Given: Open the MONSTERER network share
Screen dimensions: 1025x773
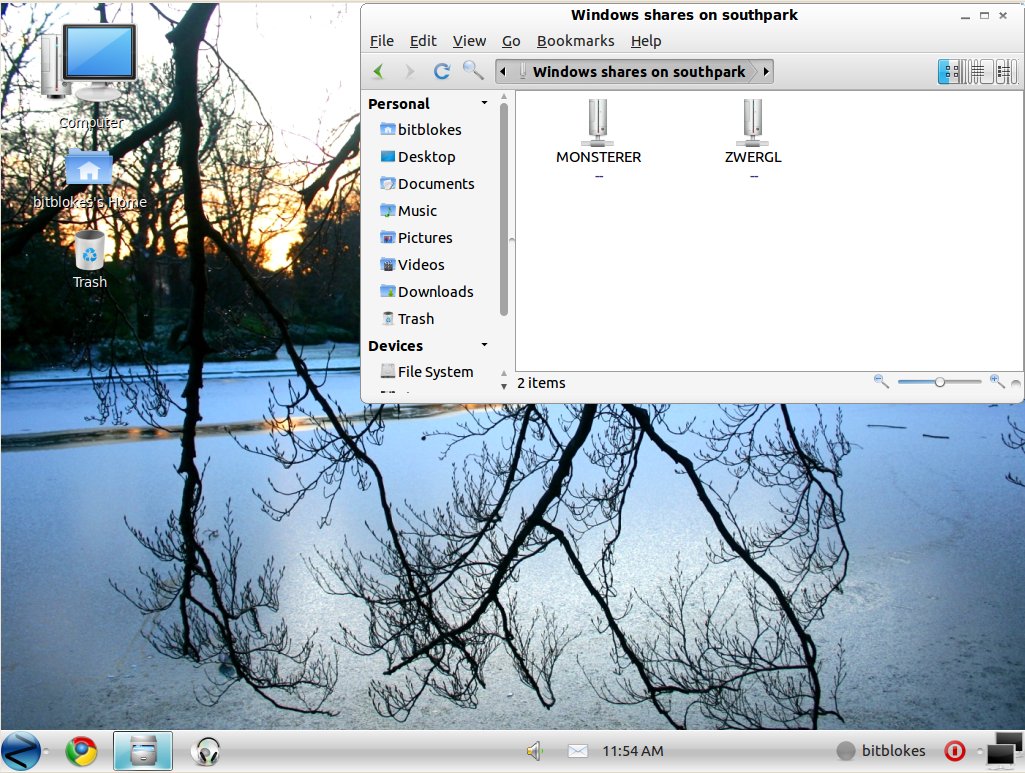Looking at the screenshot, I should pyautogui.click(x=598, y=133).
